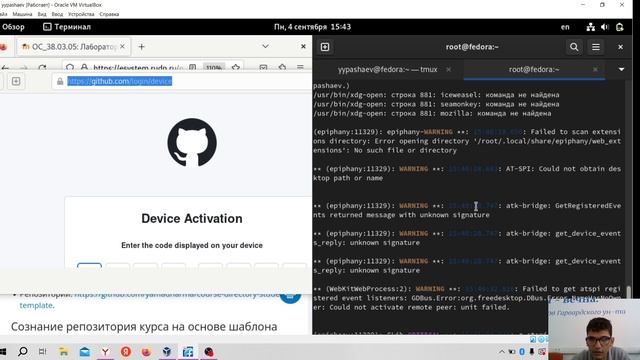
Task: Open the clock showing Пн, 4 сентября 15:43
Action: (x=312, y=27)
